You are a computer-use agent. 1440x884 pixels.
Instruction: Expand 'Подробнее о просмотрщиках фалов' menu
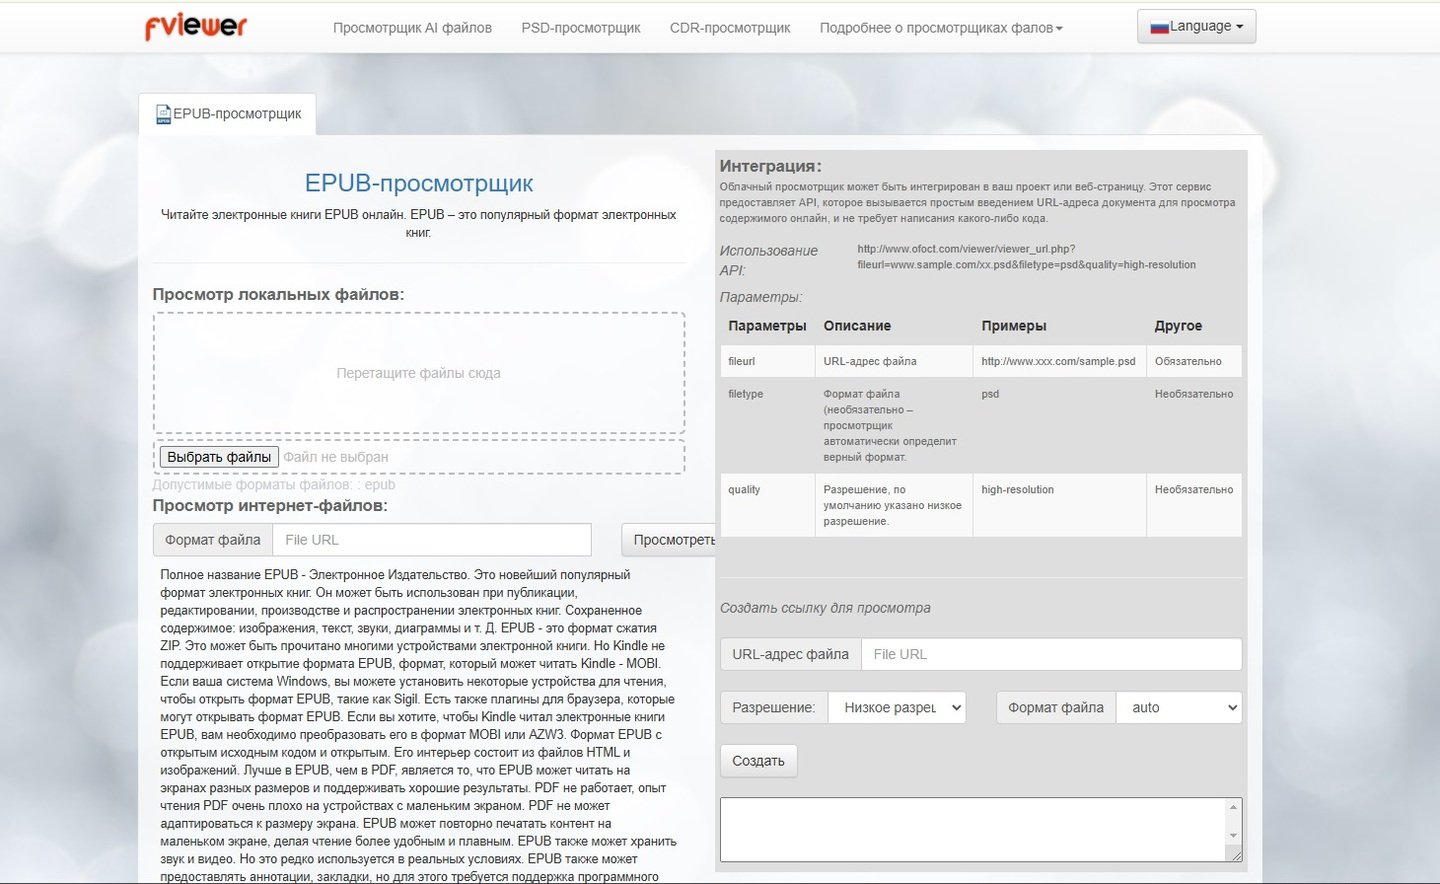point(940,28)
